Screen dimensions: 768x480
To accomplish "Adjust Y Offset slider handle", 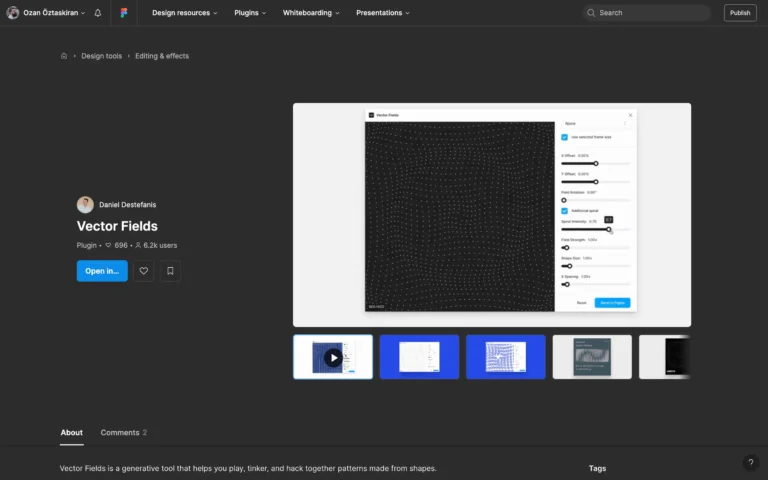I will (x=596, y=182).
